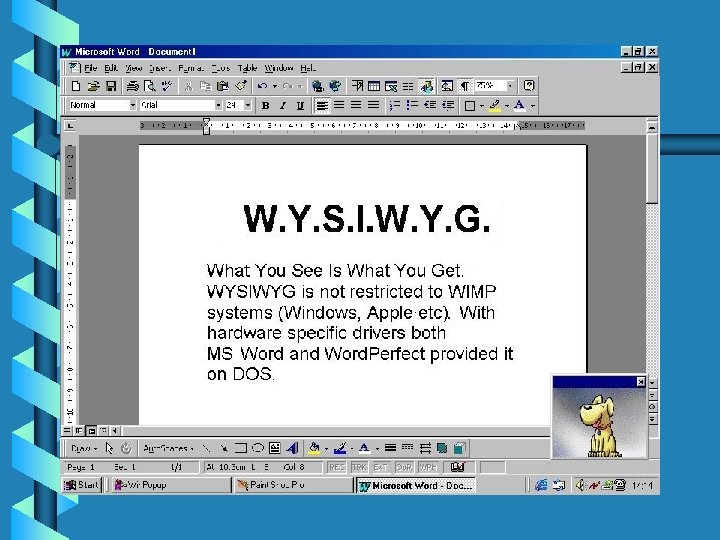Toggle the Drawing toolbar icon

[427, 86]
